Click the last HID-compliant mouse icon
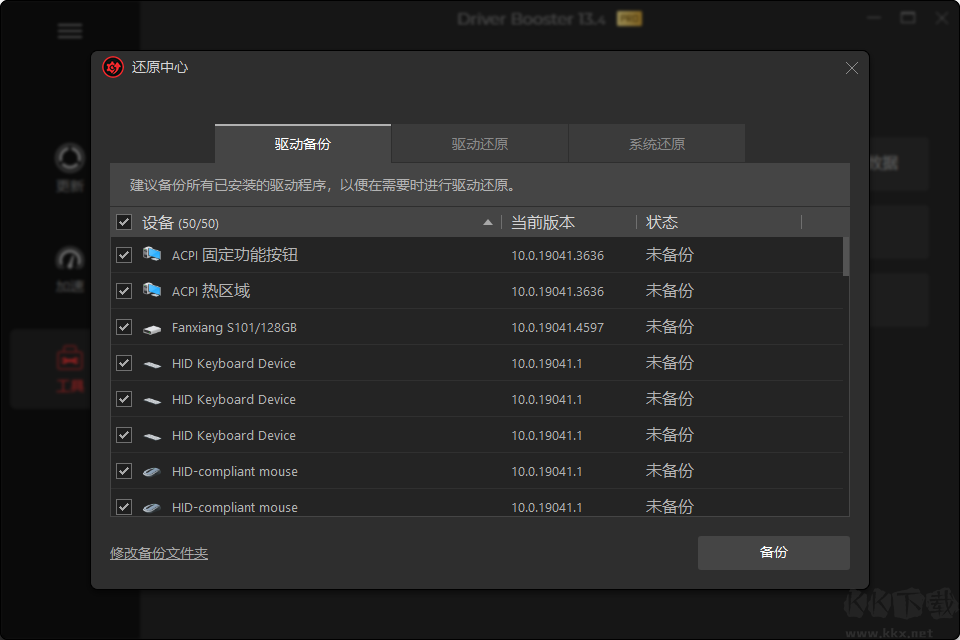 click(x=152, y=508)
